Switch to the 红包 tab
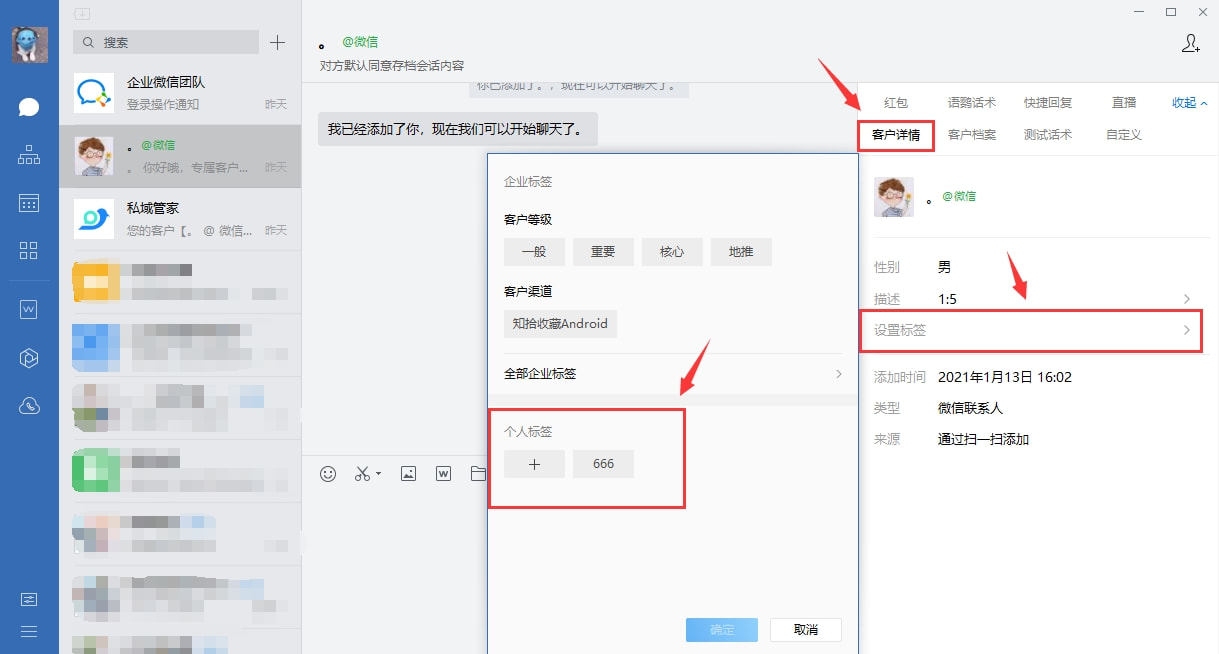This screenshot has width=1219, height=654. [x=895, y=103]
